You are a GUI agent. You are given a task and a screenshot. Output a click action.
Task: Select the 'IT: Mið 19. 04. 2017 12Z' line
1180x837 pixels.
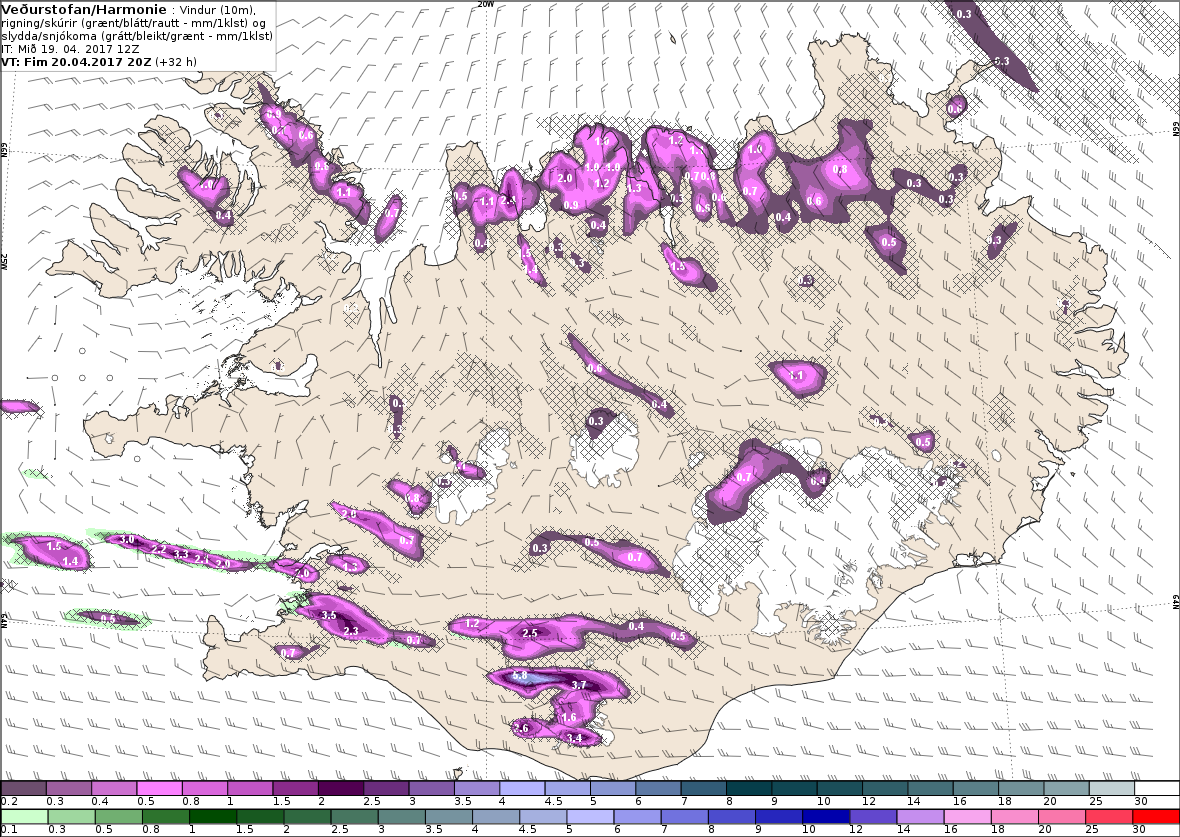(x=70, y=49)
